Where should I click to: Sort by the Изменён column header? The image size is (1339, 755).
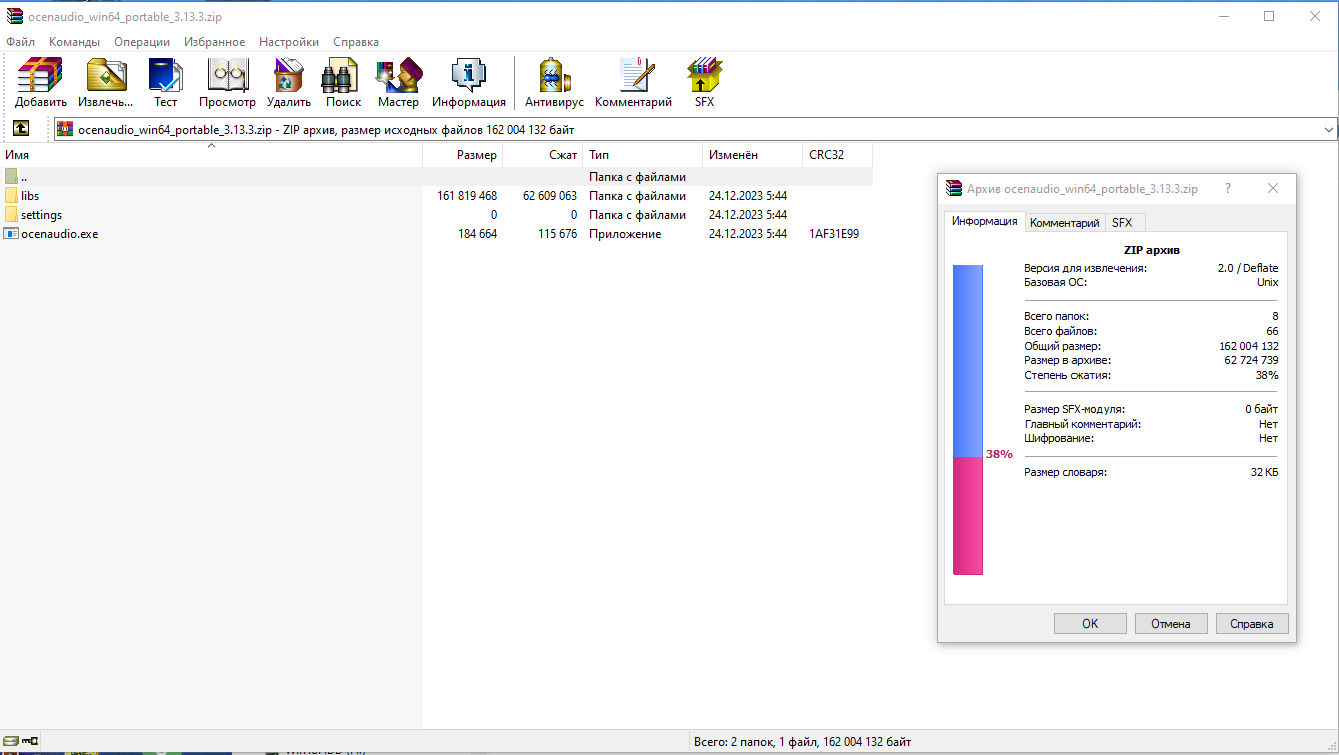click(752, 155)
